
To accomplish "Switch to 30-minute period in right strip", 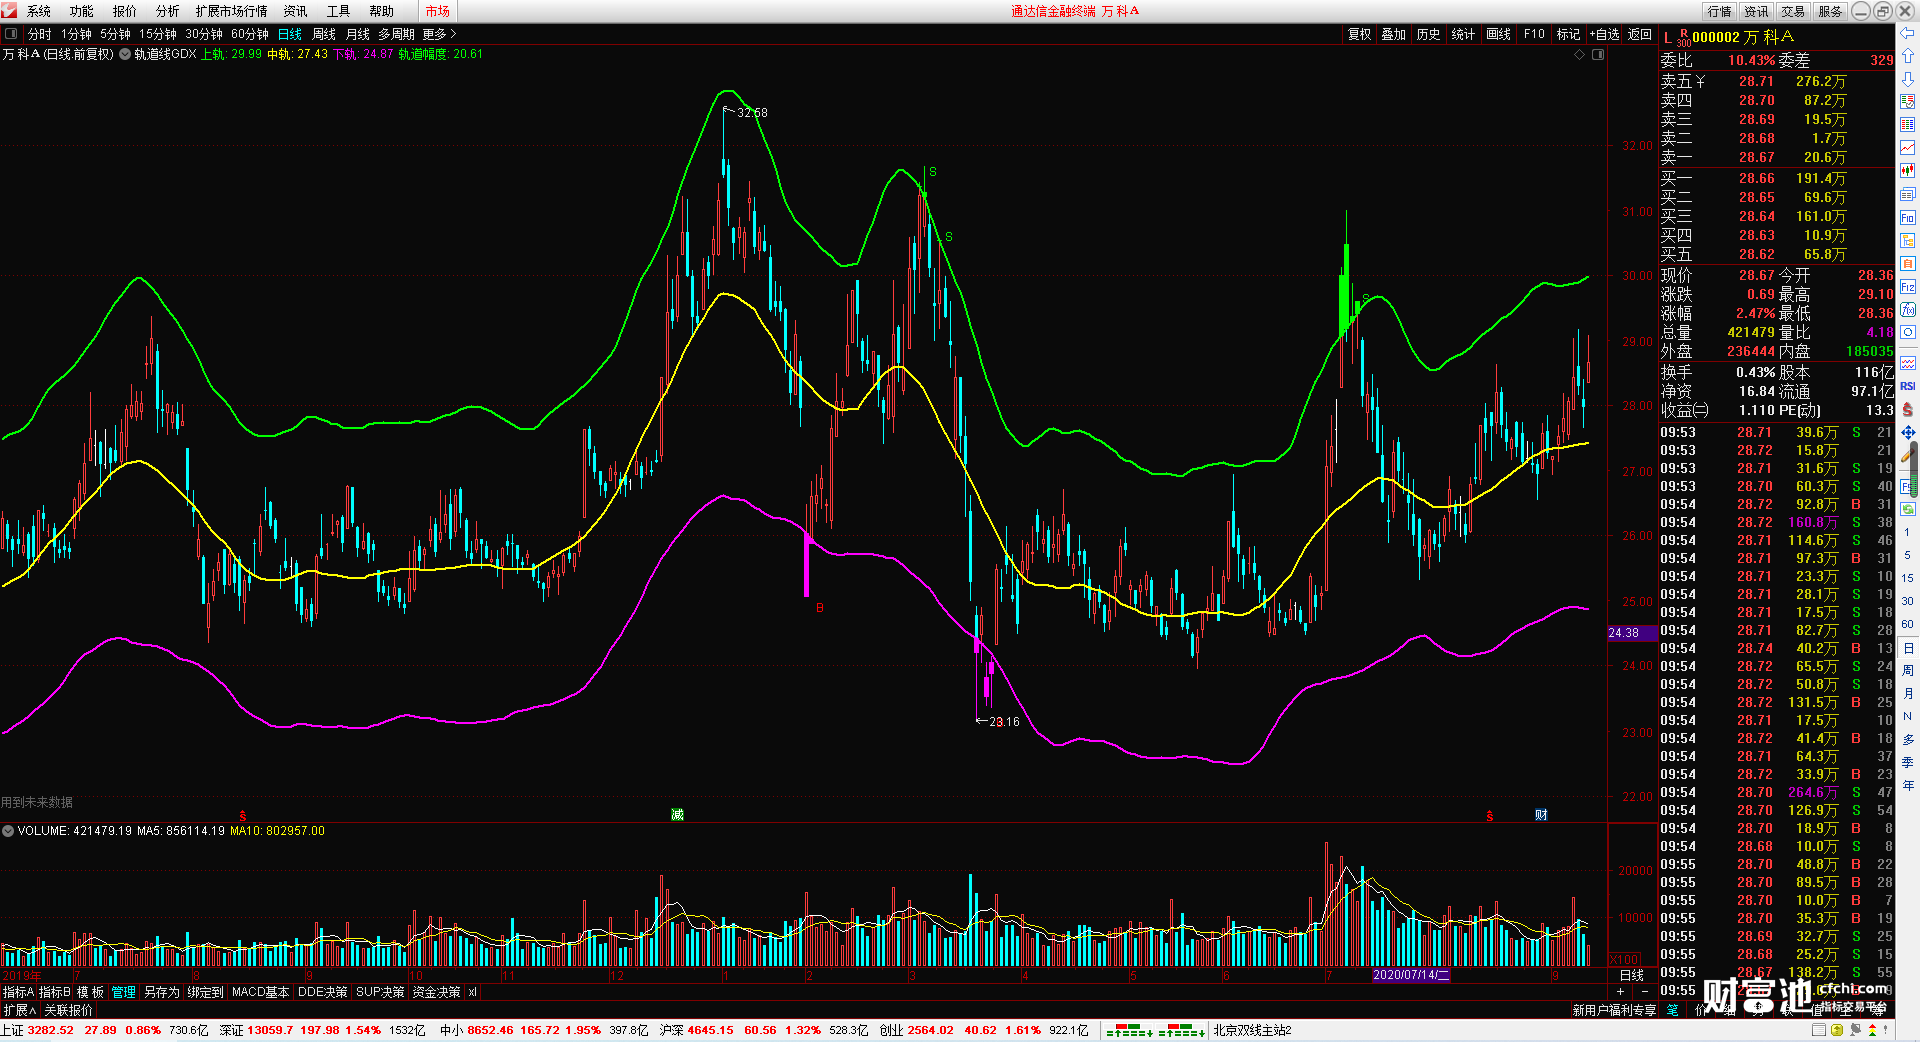I will [x=1908, y=601].
